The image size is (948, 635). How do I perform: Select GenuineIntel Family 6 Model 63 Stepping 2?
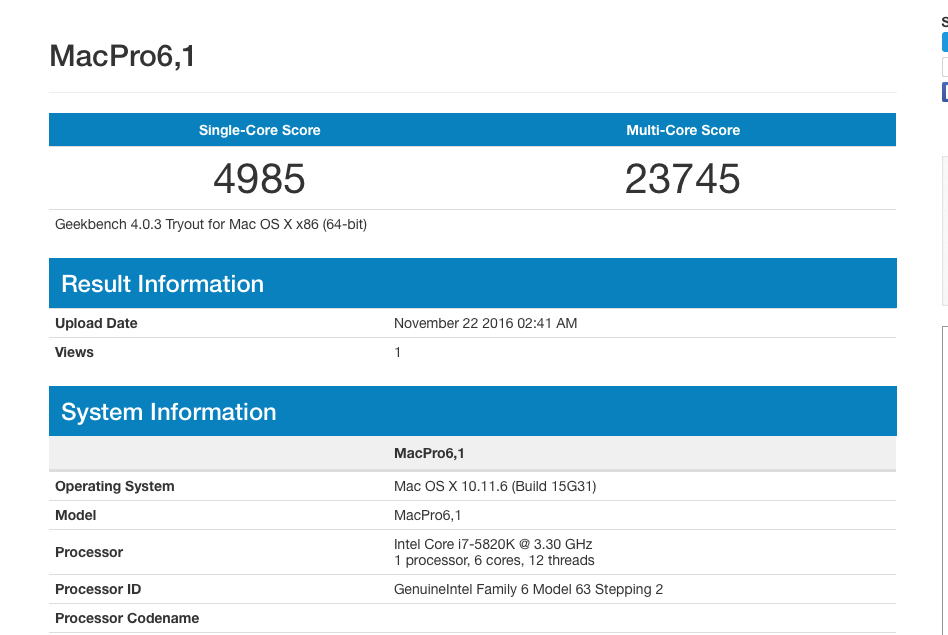[x=528, y=589]
